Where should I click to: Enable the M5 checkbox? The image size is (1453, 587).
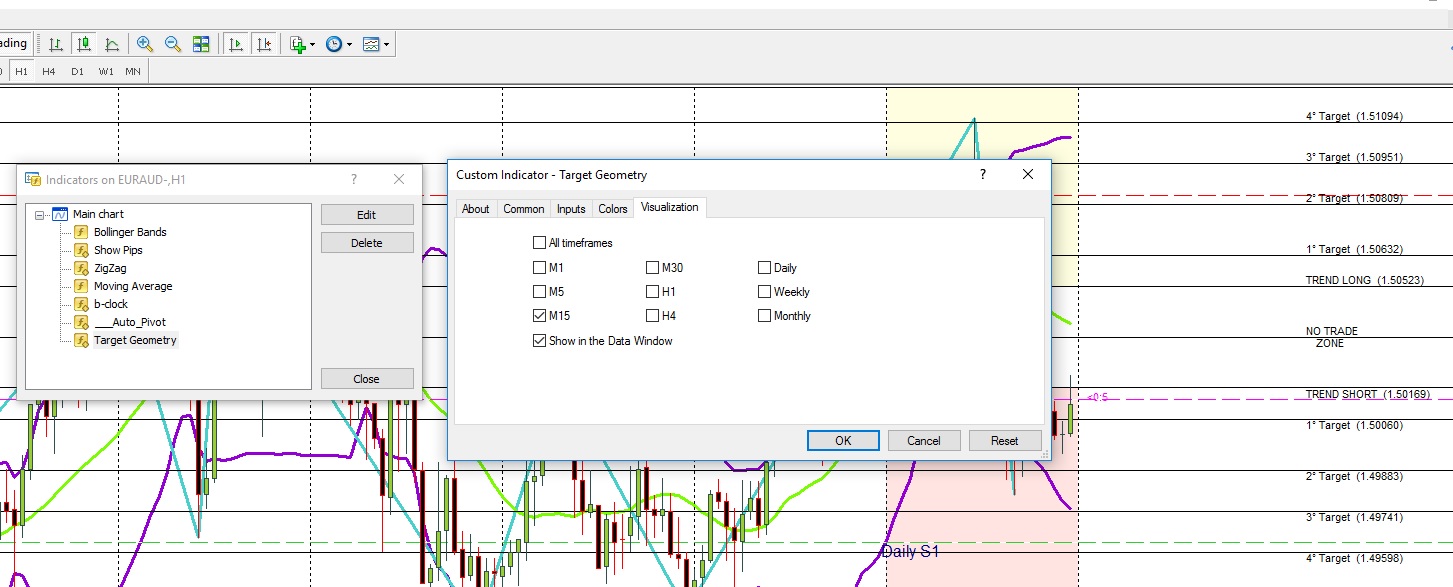540,292
